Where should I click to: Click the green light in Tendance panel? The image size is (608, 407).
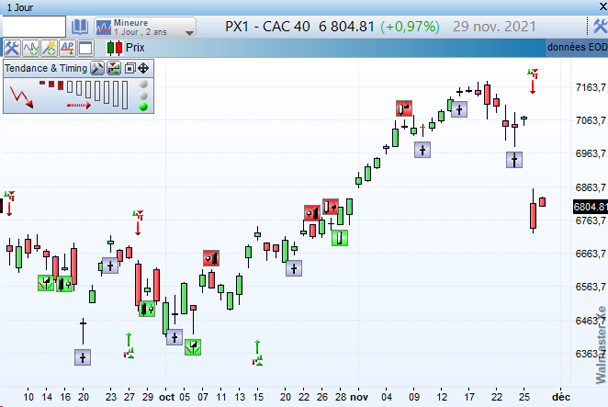click(x=143, y=106)
